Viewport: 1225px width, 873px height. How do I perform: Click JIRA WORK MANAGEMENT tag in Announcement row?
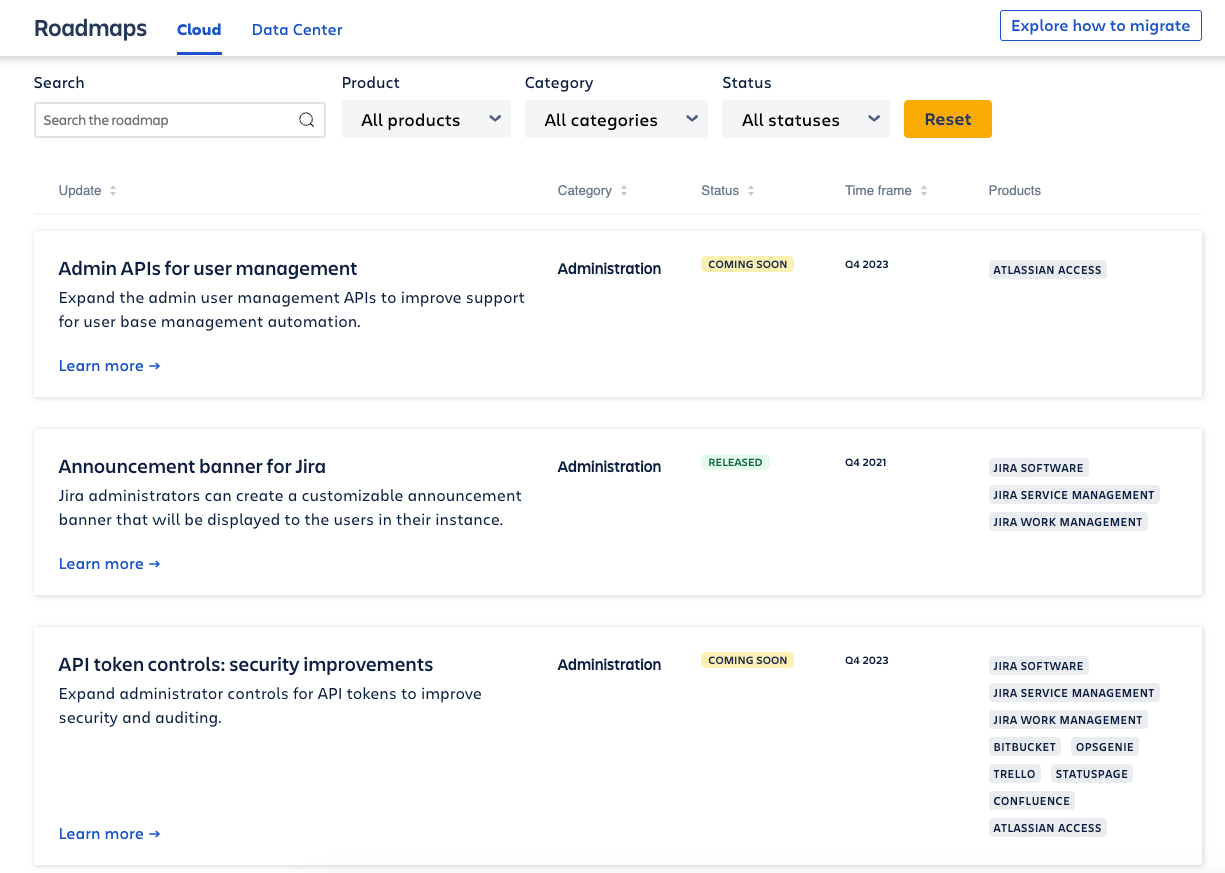(1068, 522)
